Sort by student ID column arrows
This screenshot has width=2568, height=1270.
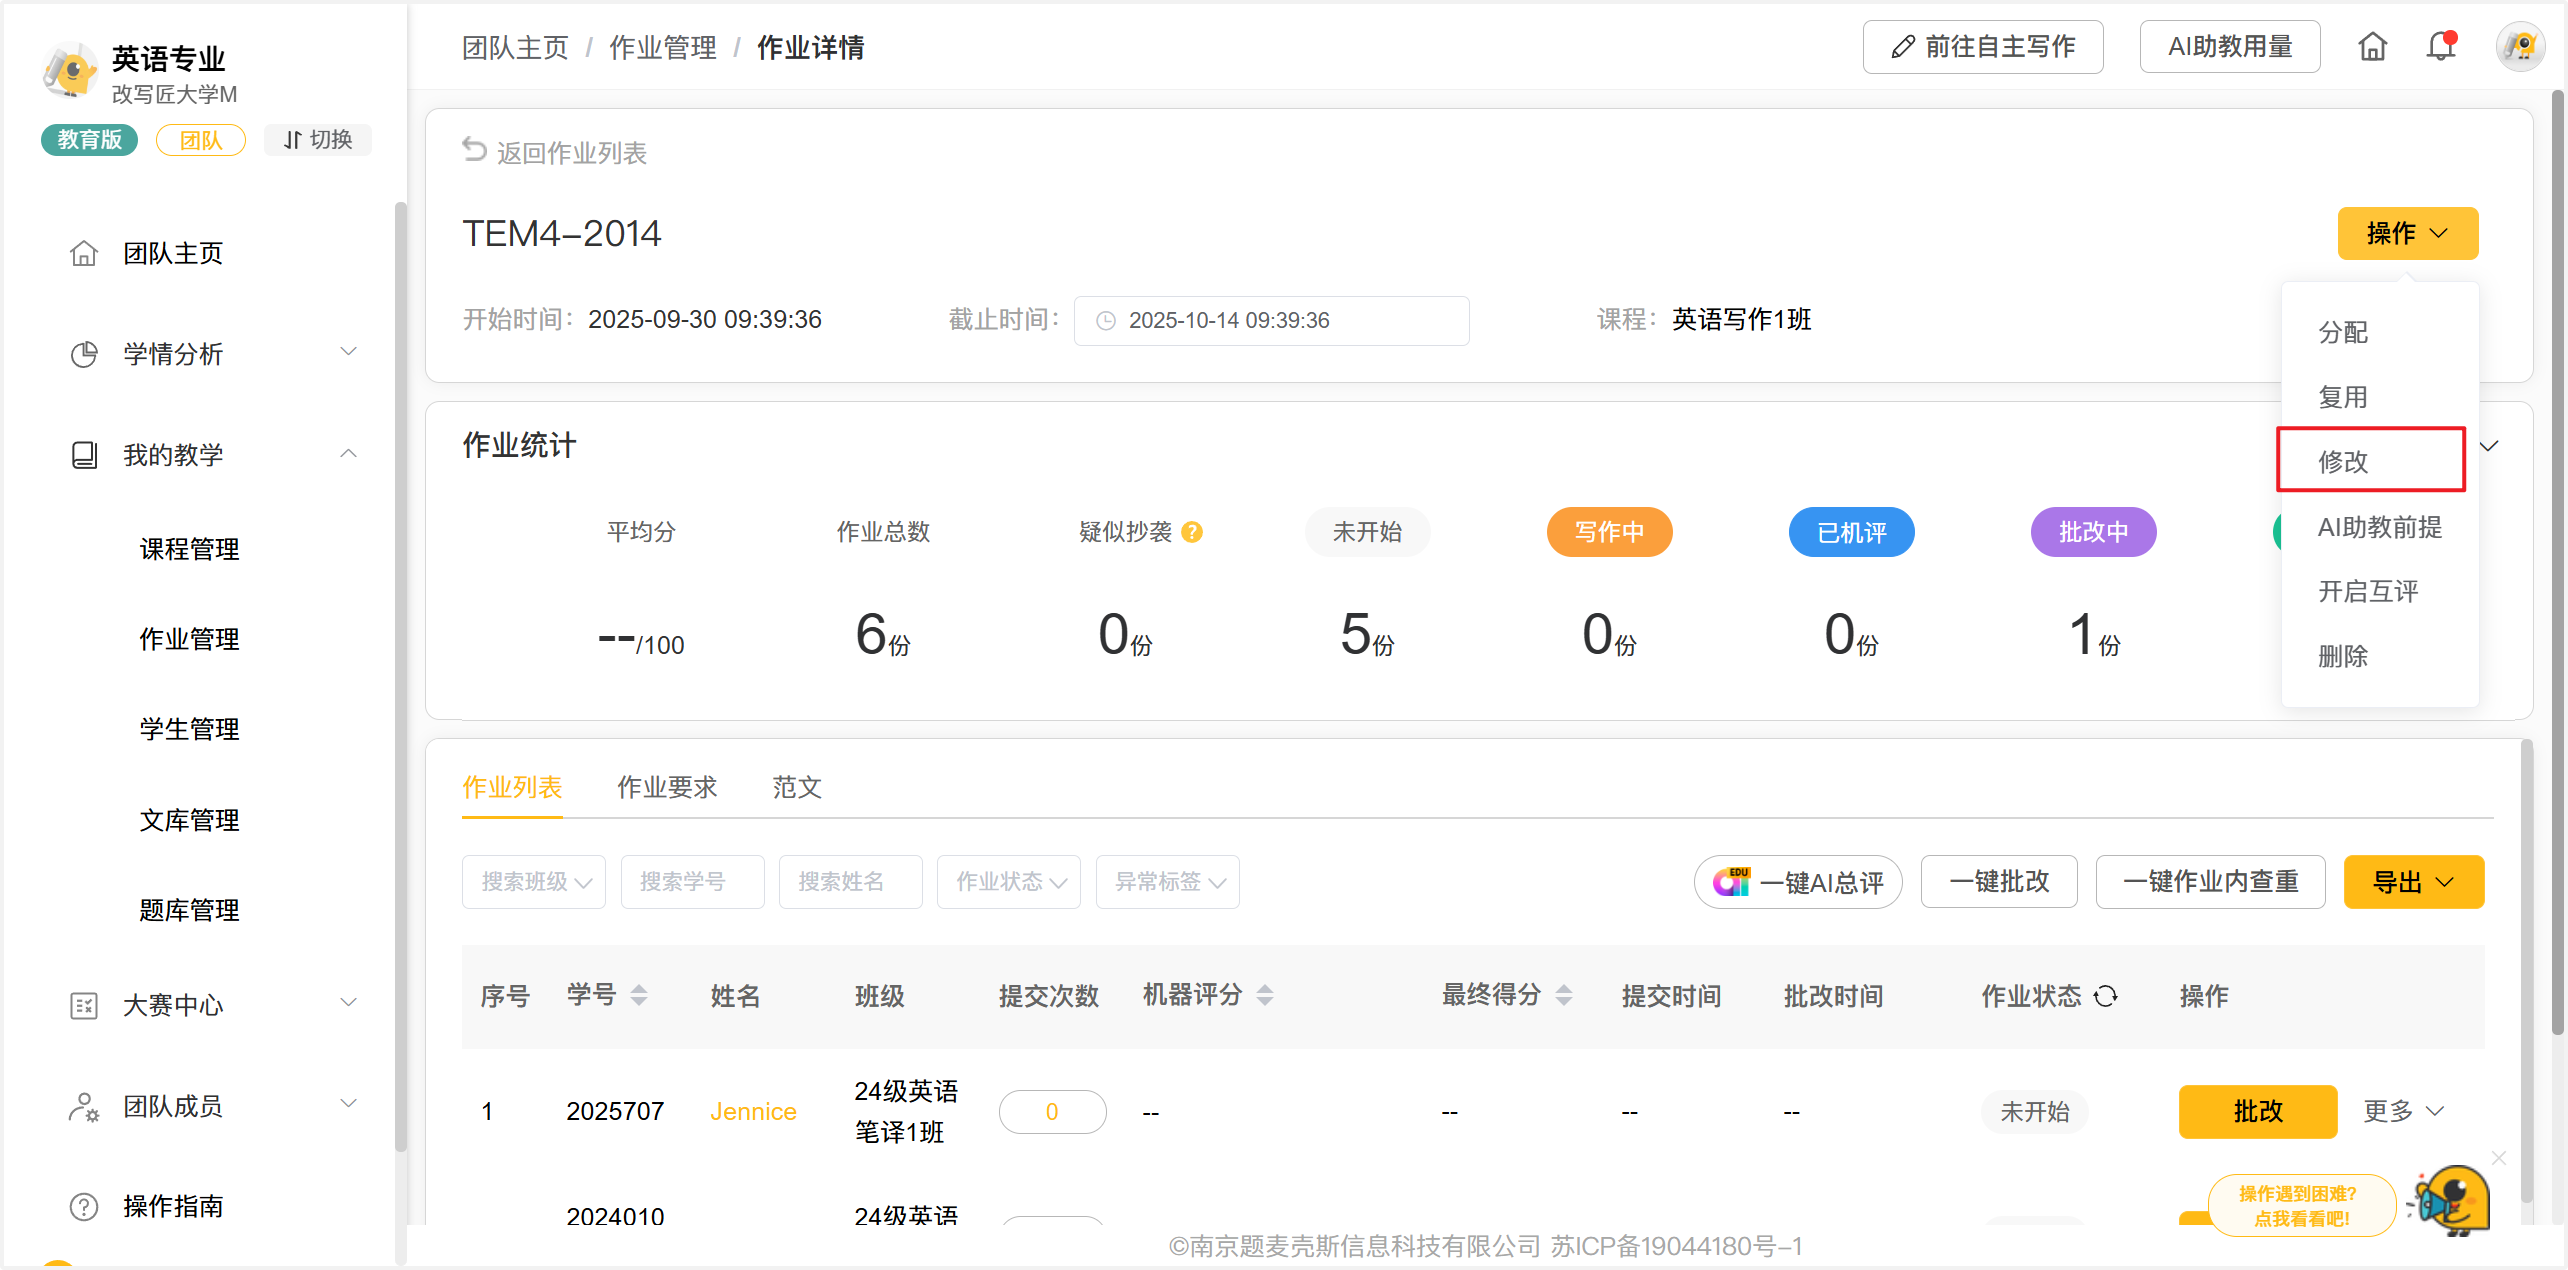[x=639, y=995]
